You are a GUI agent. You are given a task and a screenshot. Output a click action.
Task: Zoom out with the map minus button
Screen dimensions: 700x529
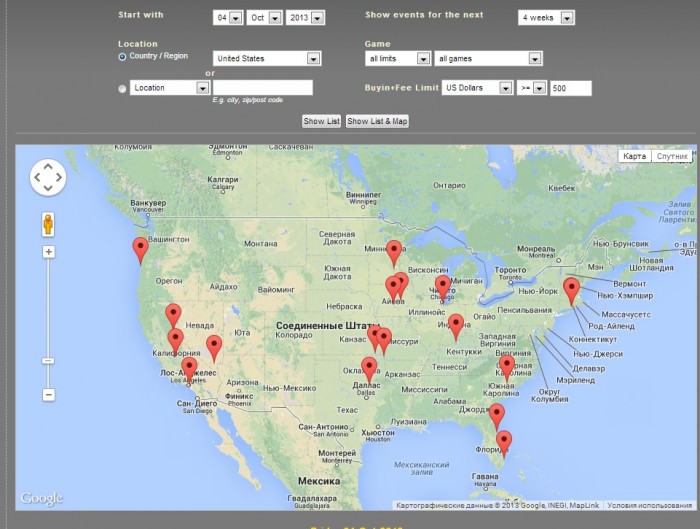click(x=49, y=395)
